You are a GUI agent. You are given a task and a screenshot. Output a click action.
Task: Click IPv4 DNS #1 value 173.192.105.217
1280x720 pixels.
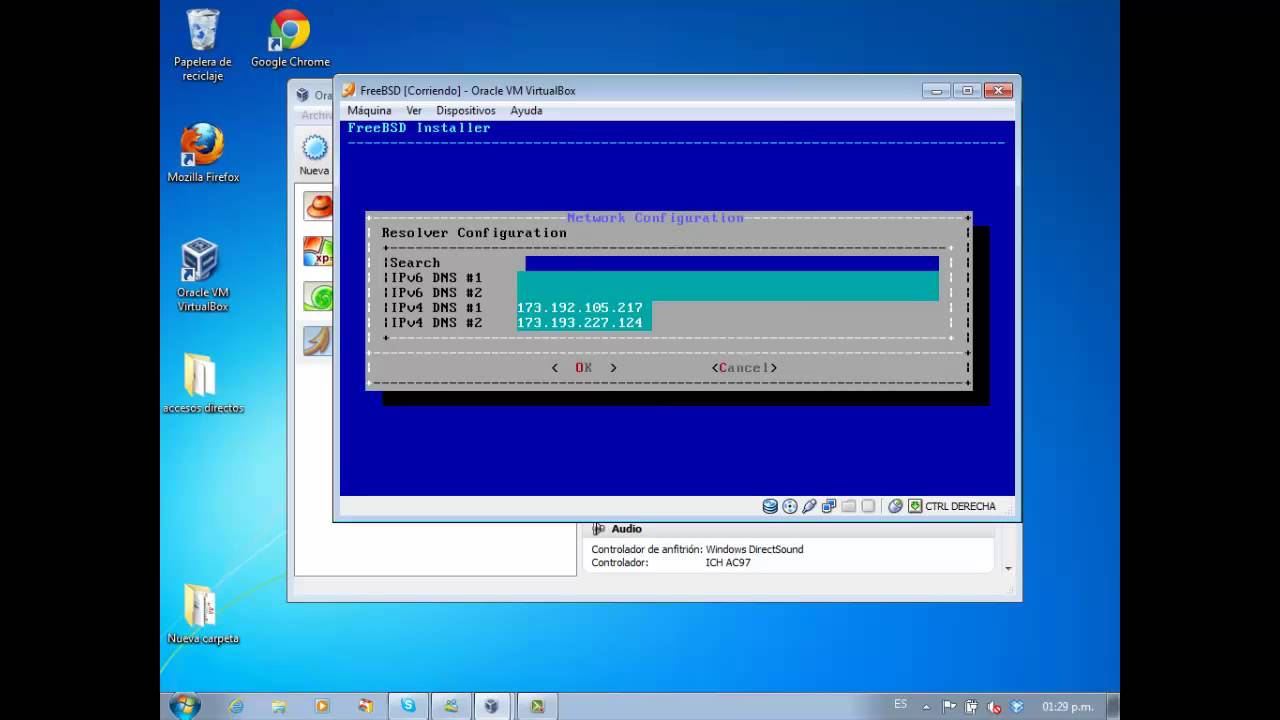click(x=580, y=308)
